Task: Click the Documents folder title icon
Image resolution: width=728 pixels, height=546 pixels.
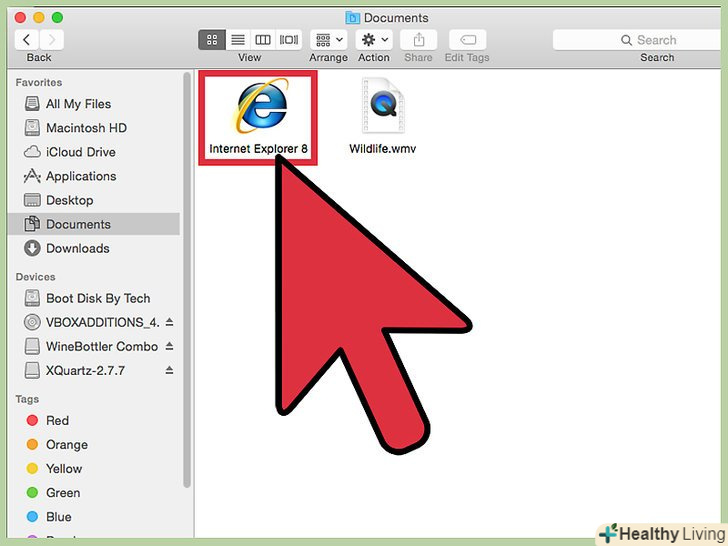Action: pyautogui.click(x=352, y=18)
